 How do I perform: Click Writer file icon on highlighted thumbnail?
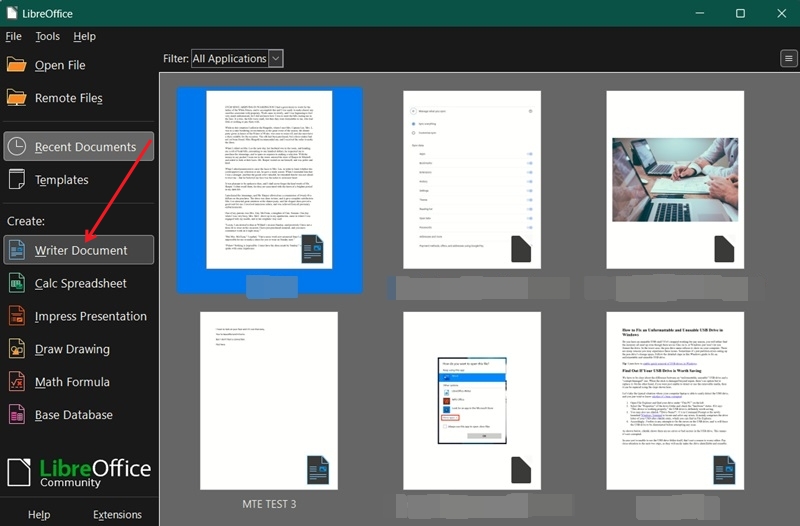tap(312, 249)
